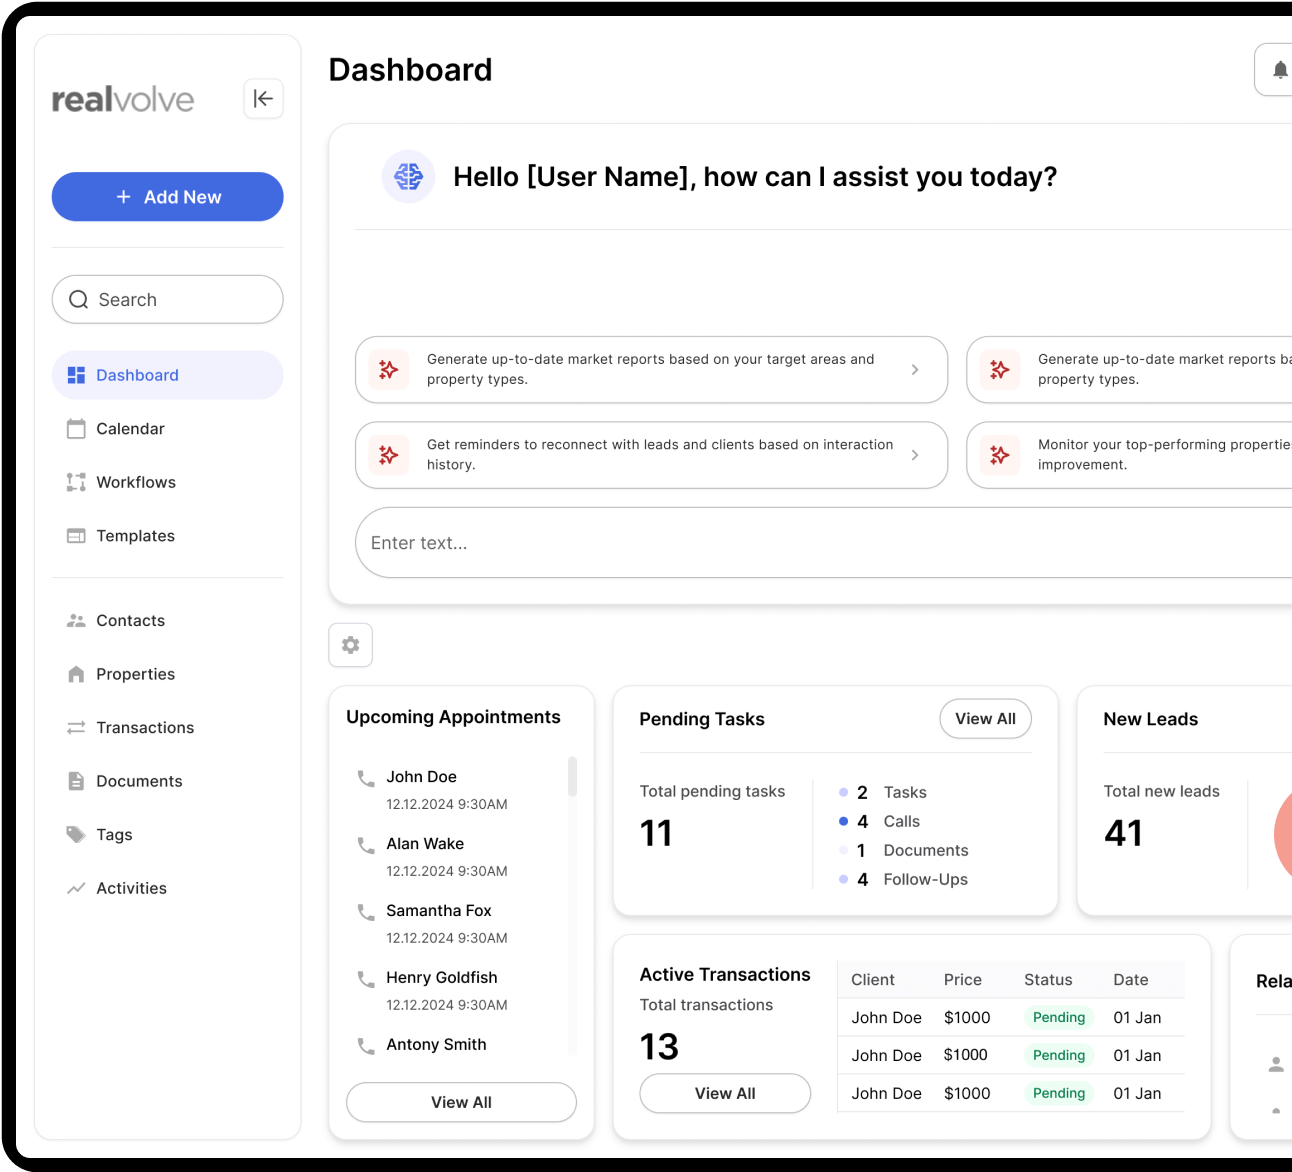Click second 'Generate up-to-date market reports' card
The width and height of the screenshot is (1292, 1172).
(x=1129, y=370)
